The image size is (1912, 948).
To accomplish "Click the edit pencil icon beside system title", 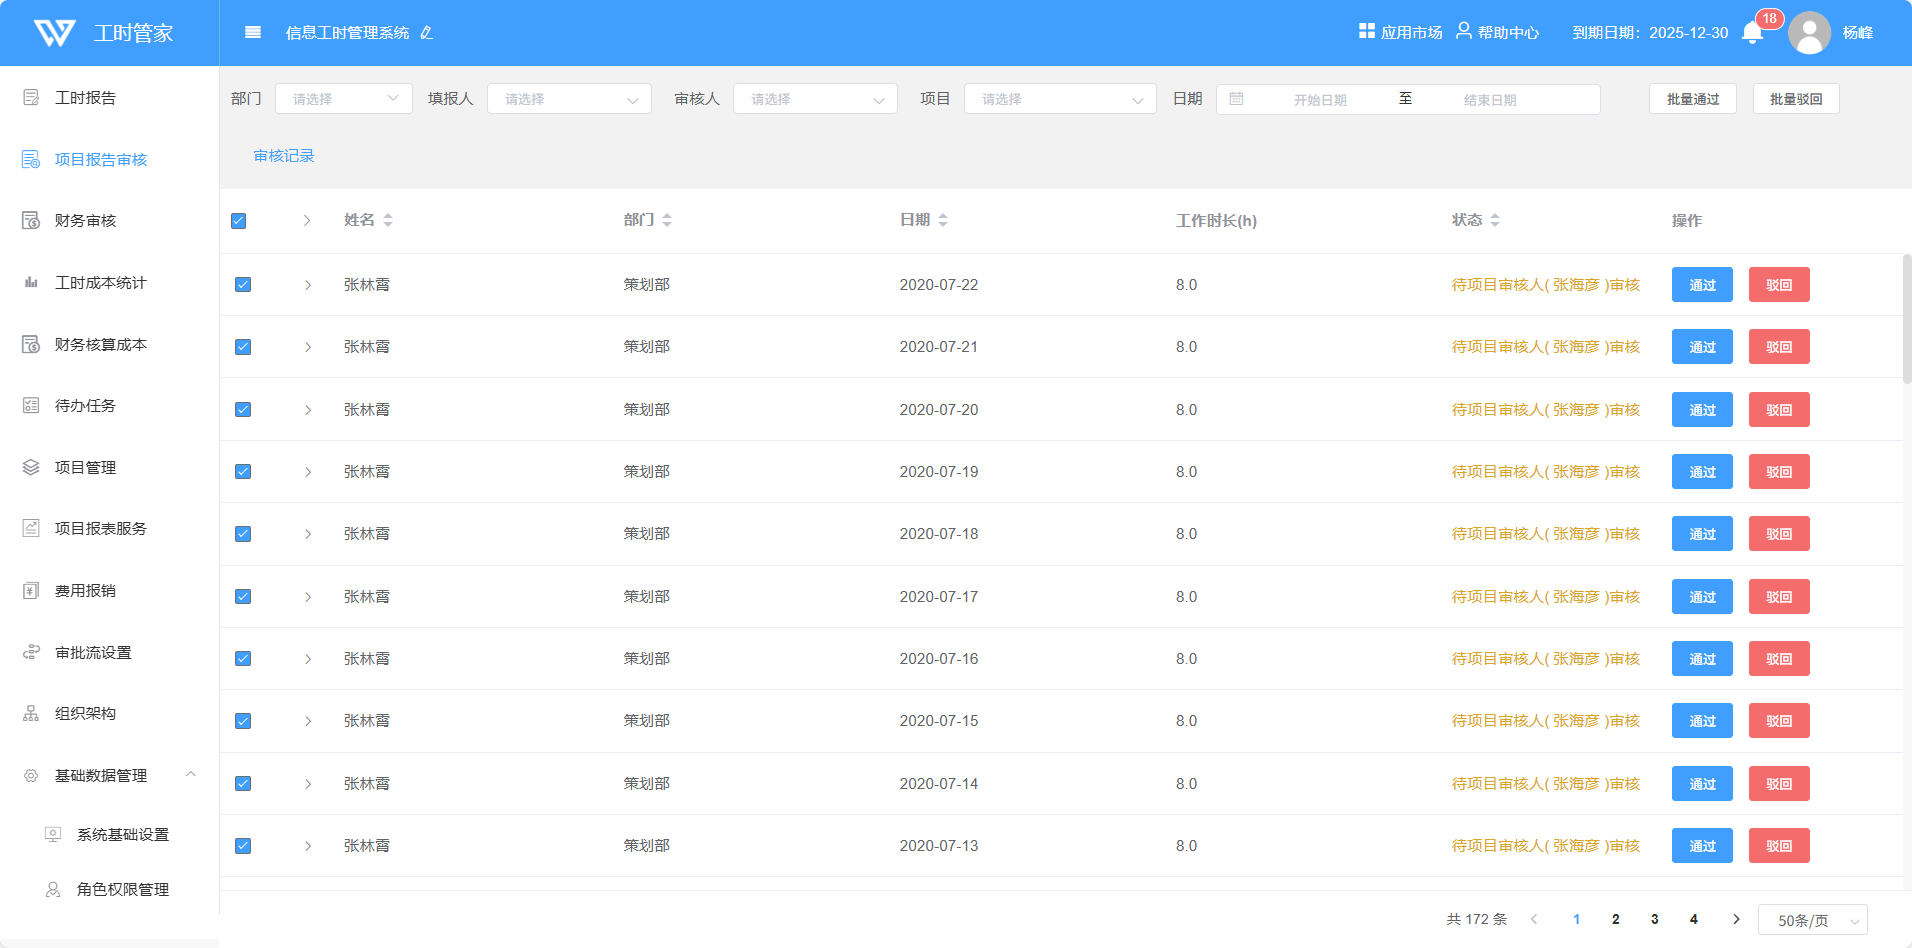I will click(427, 33).
